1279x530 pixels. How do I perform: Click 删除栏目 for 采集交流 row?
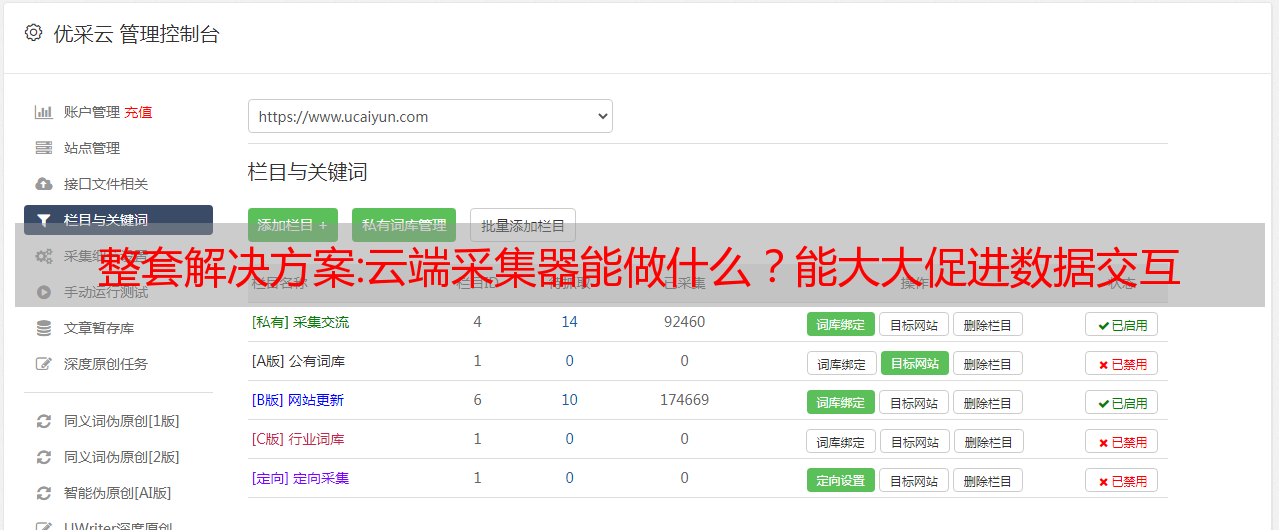pyautogui.click(x=988, y=324)
